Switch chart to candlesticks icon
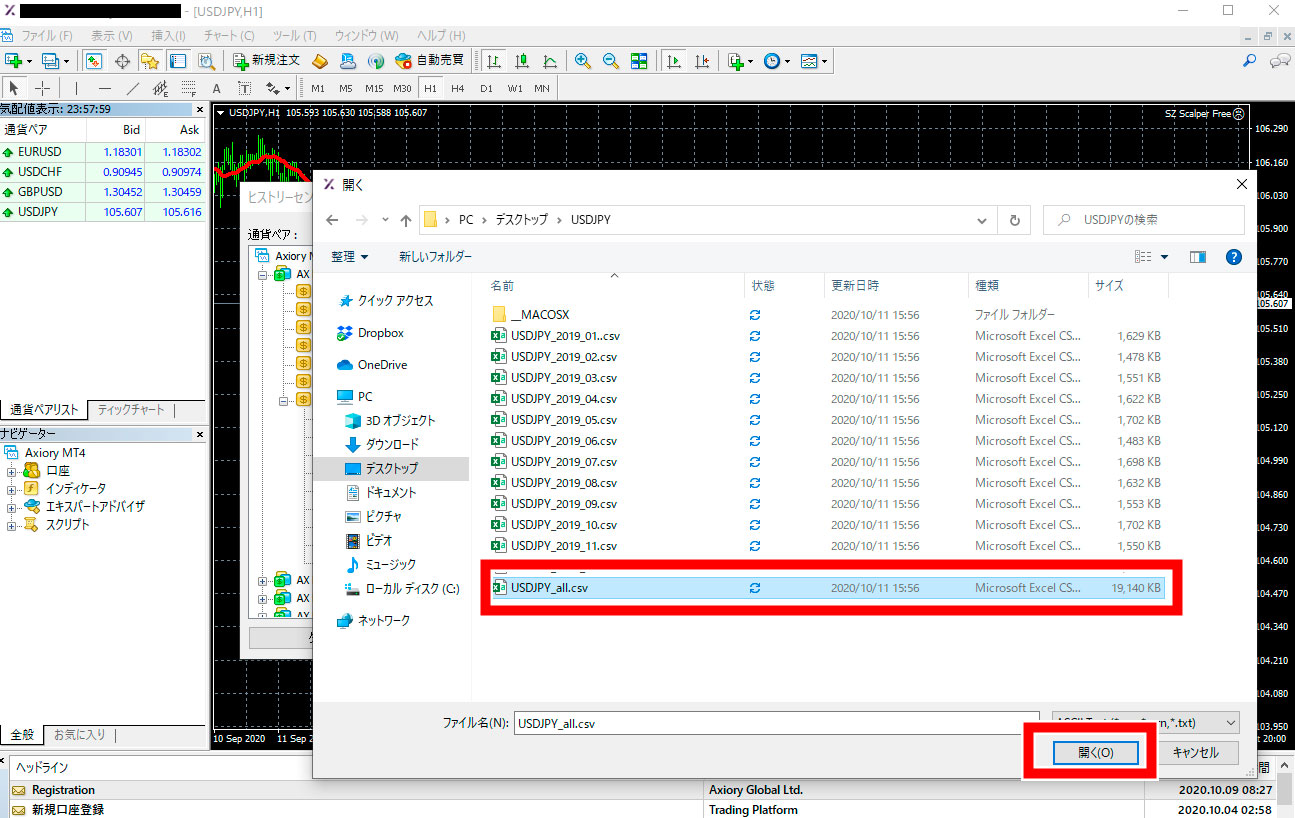Screen dimensions: 1295x818 pyautogui.click(x=522, y=61)
